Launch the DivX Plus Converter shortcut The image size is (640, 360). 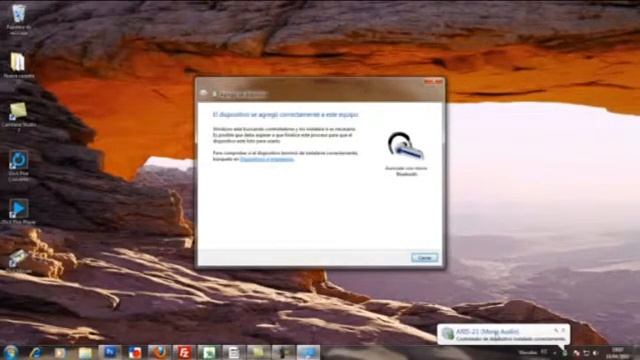pos(18,166)
